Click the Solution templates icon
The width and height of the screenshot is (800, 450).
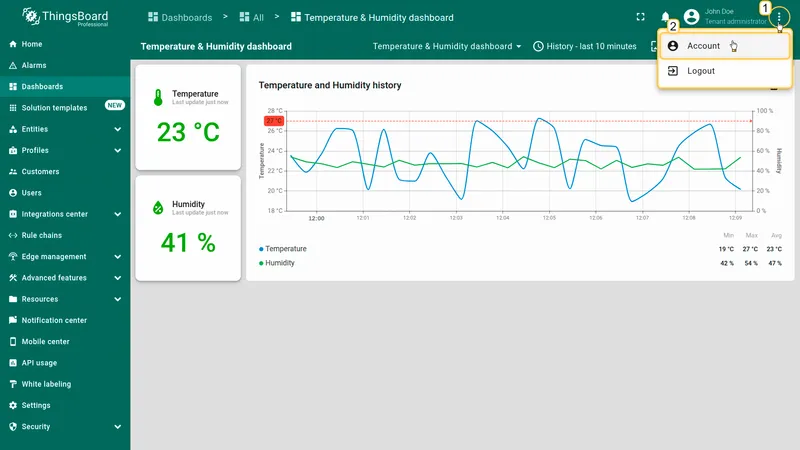click(13, 108)
